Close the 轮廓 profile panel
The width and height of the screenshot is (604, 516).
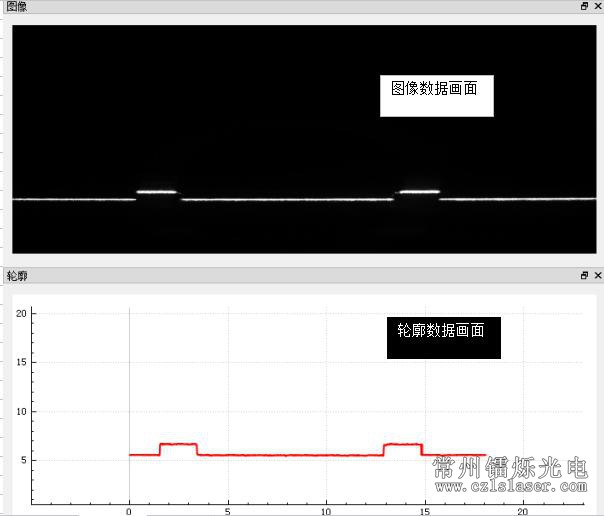tap(598, 275)
